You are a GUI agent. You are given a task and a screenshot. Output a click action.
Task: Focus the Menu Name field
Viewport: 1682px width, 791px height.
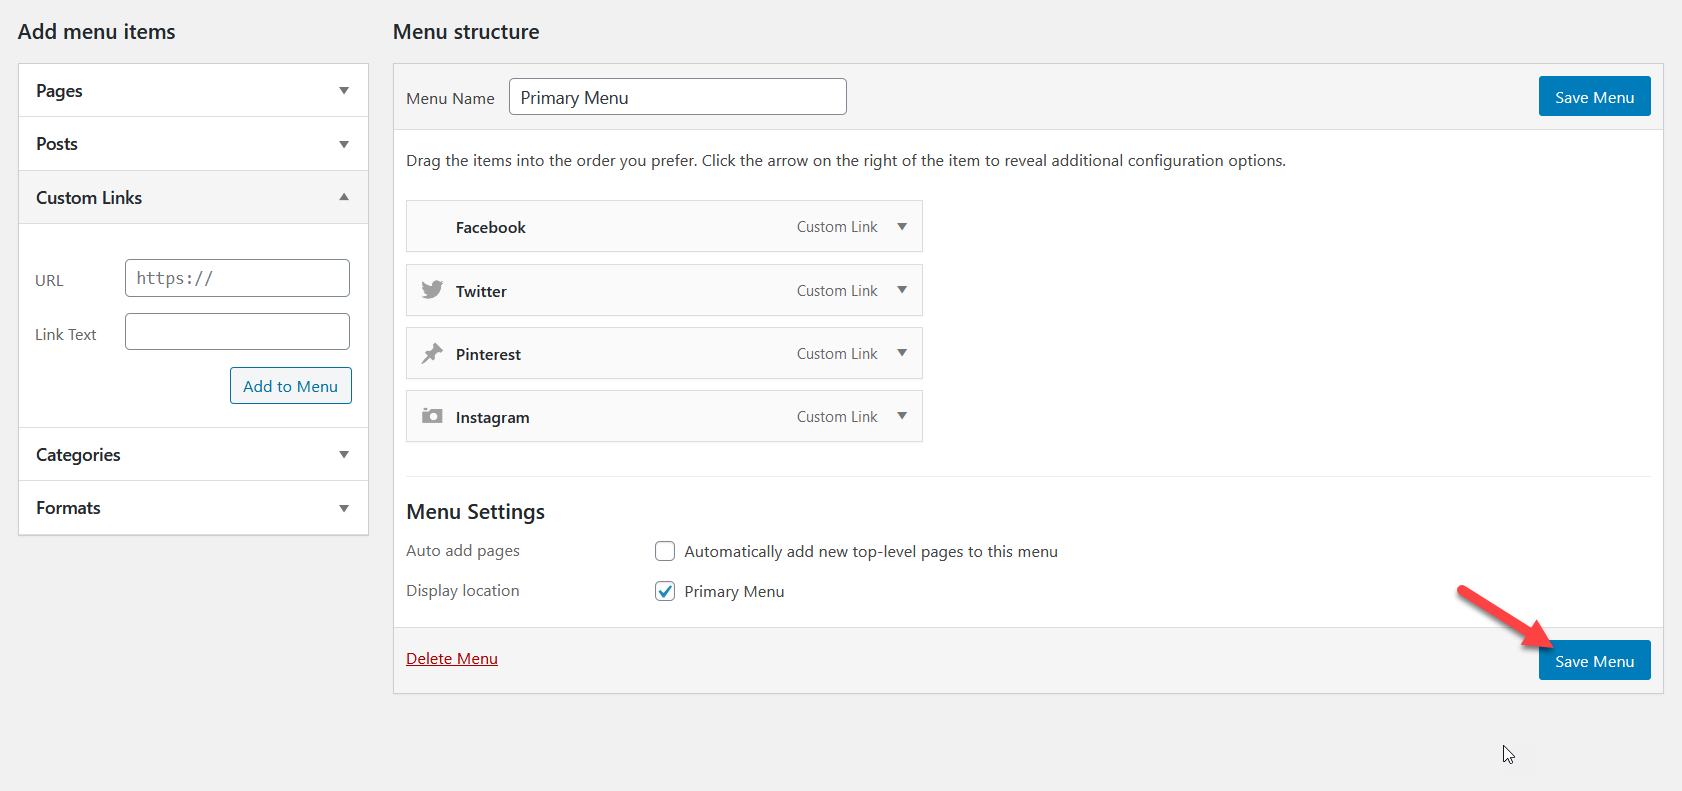point(678,97)
